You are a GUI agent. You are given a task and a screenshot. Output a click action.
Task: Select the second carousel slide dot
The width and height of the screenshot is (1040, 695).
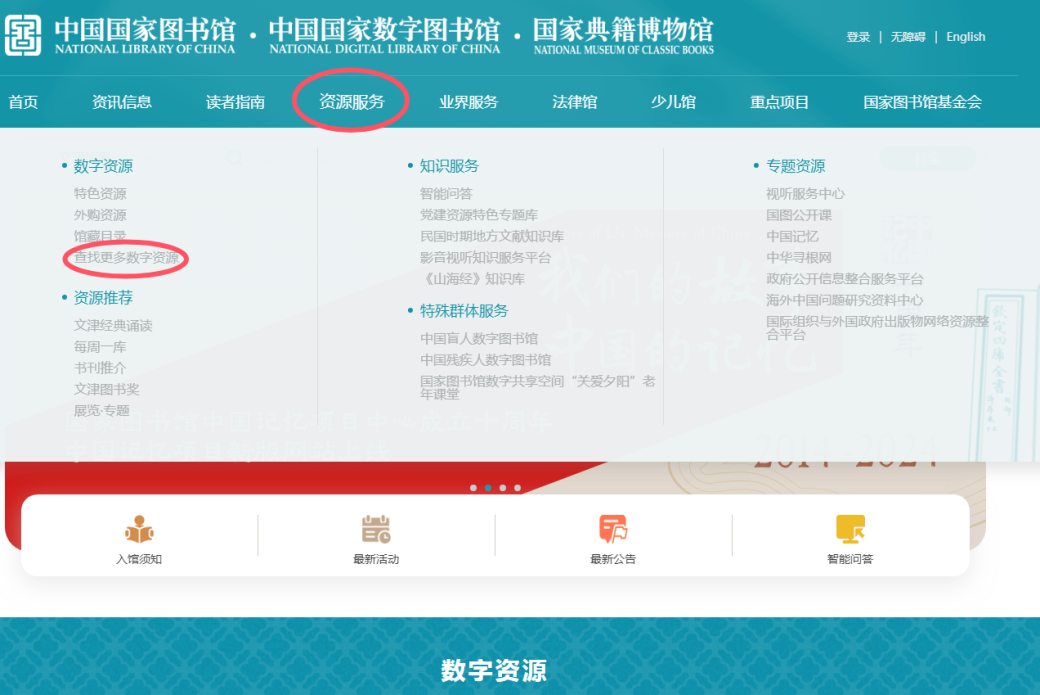click(x=488, y=488)
